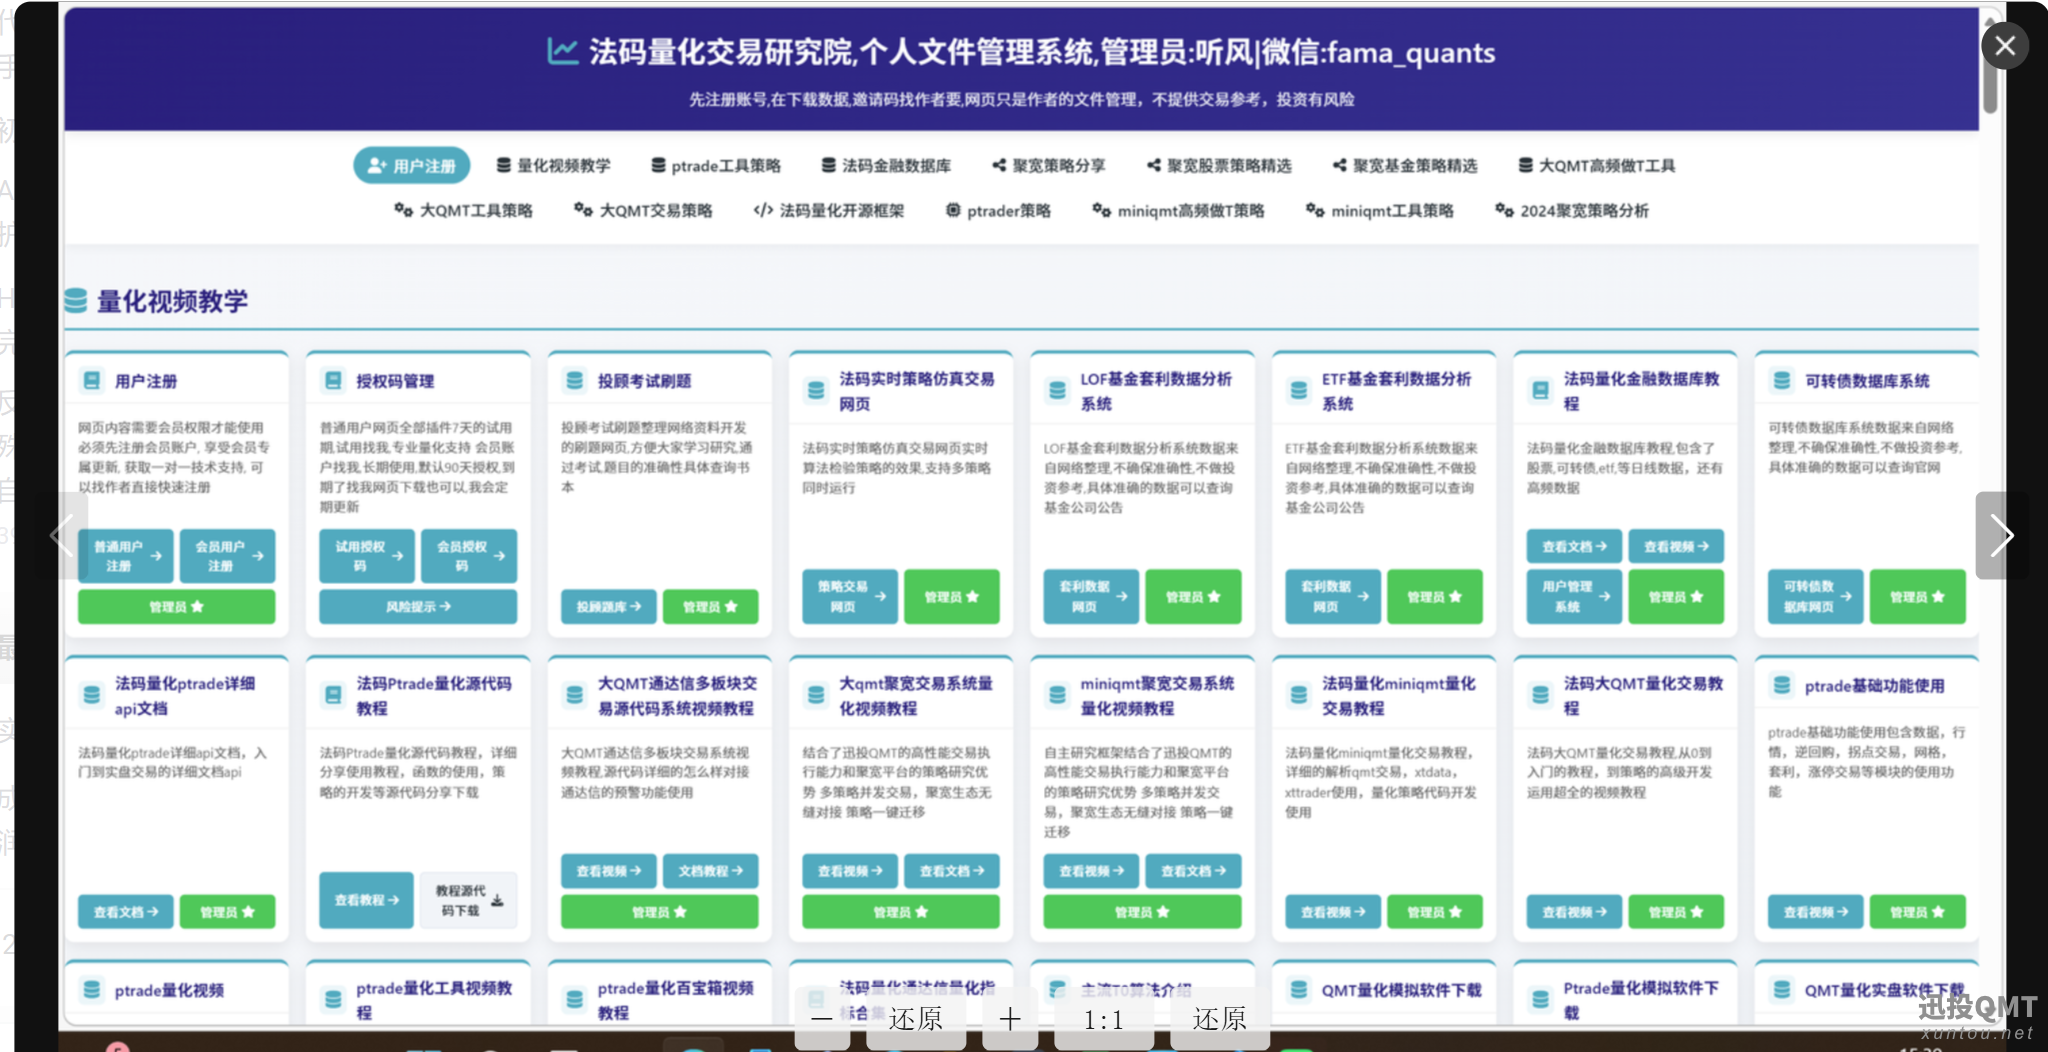Click 投顾题库 button on exam card

coord(608,607)
